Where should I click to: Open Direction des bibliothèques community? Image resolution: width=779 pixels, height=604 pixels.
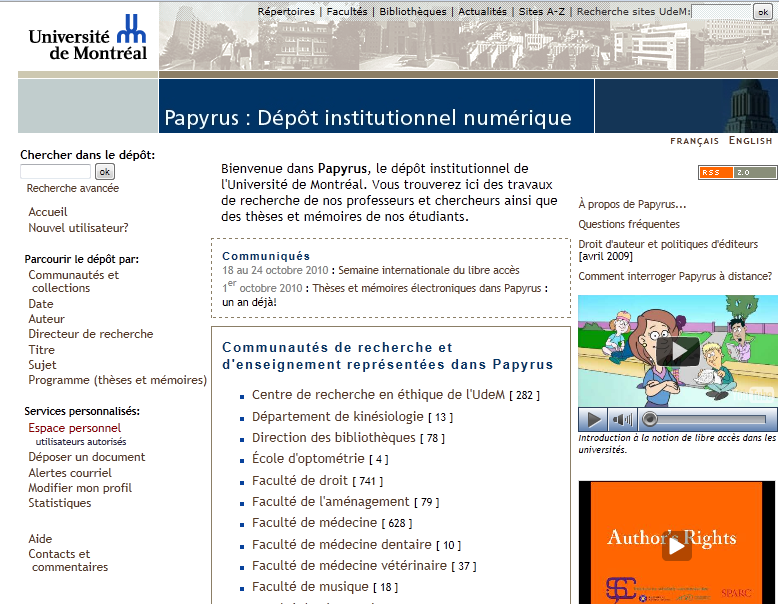click(x=333, y=438)
